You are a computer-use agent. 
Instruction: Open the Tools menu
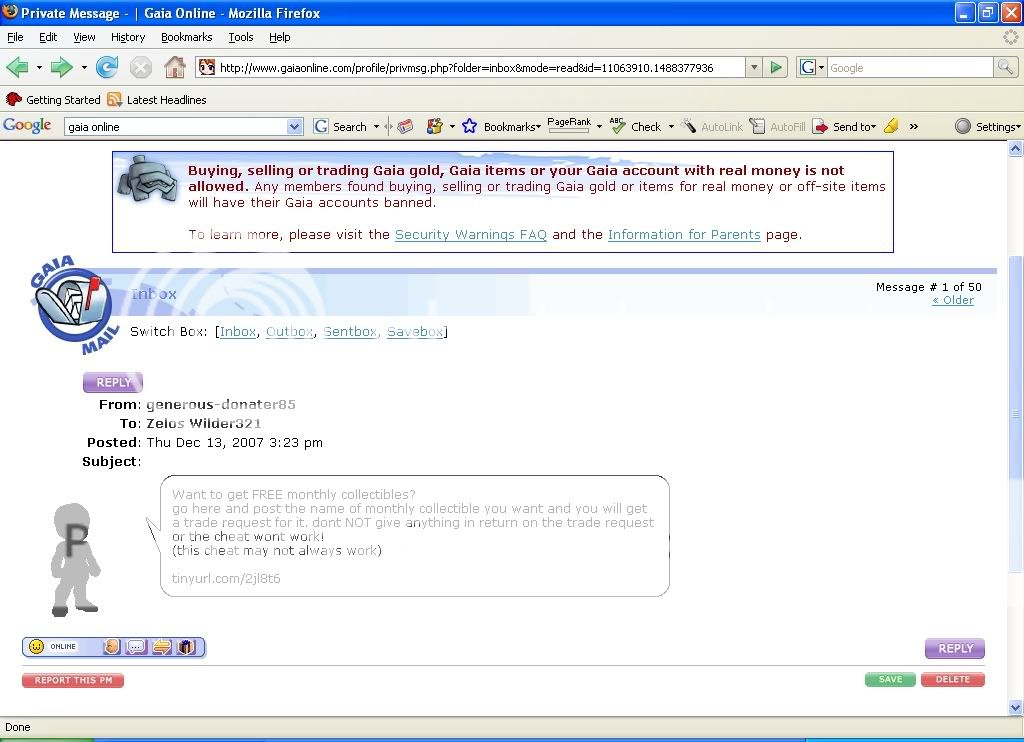(x=241, y=37)
